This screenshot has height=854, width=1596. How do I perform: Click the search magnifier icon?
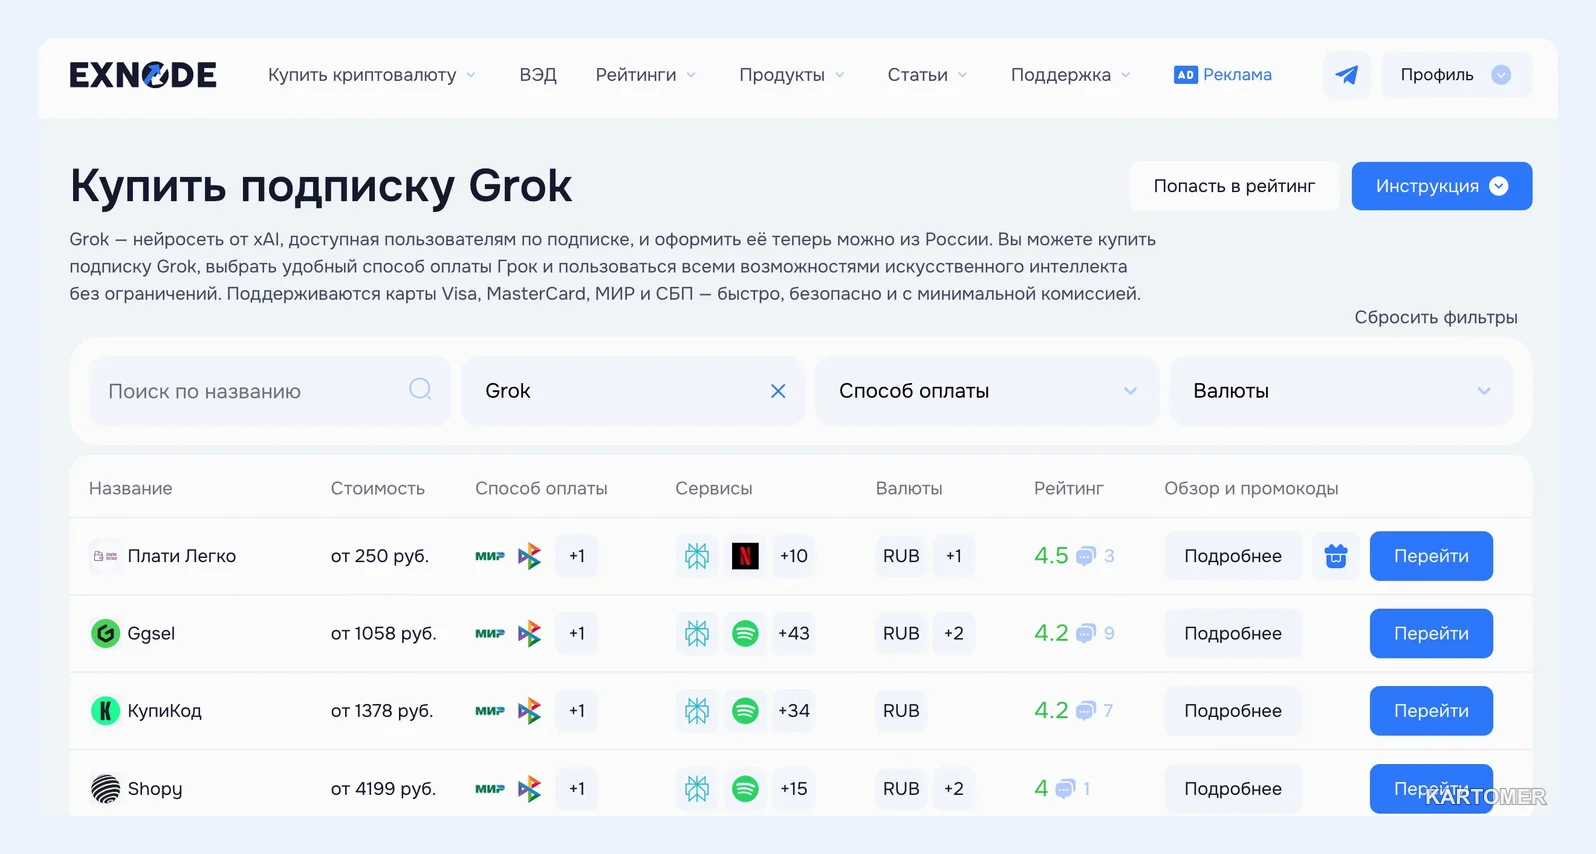420,389
